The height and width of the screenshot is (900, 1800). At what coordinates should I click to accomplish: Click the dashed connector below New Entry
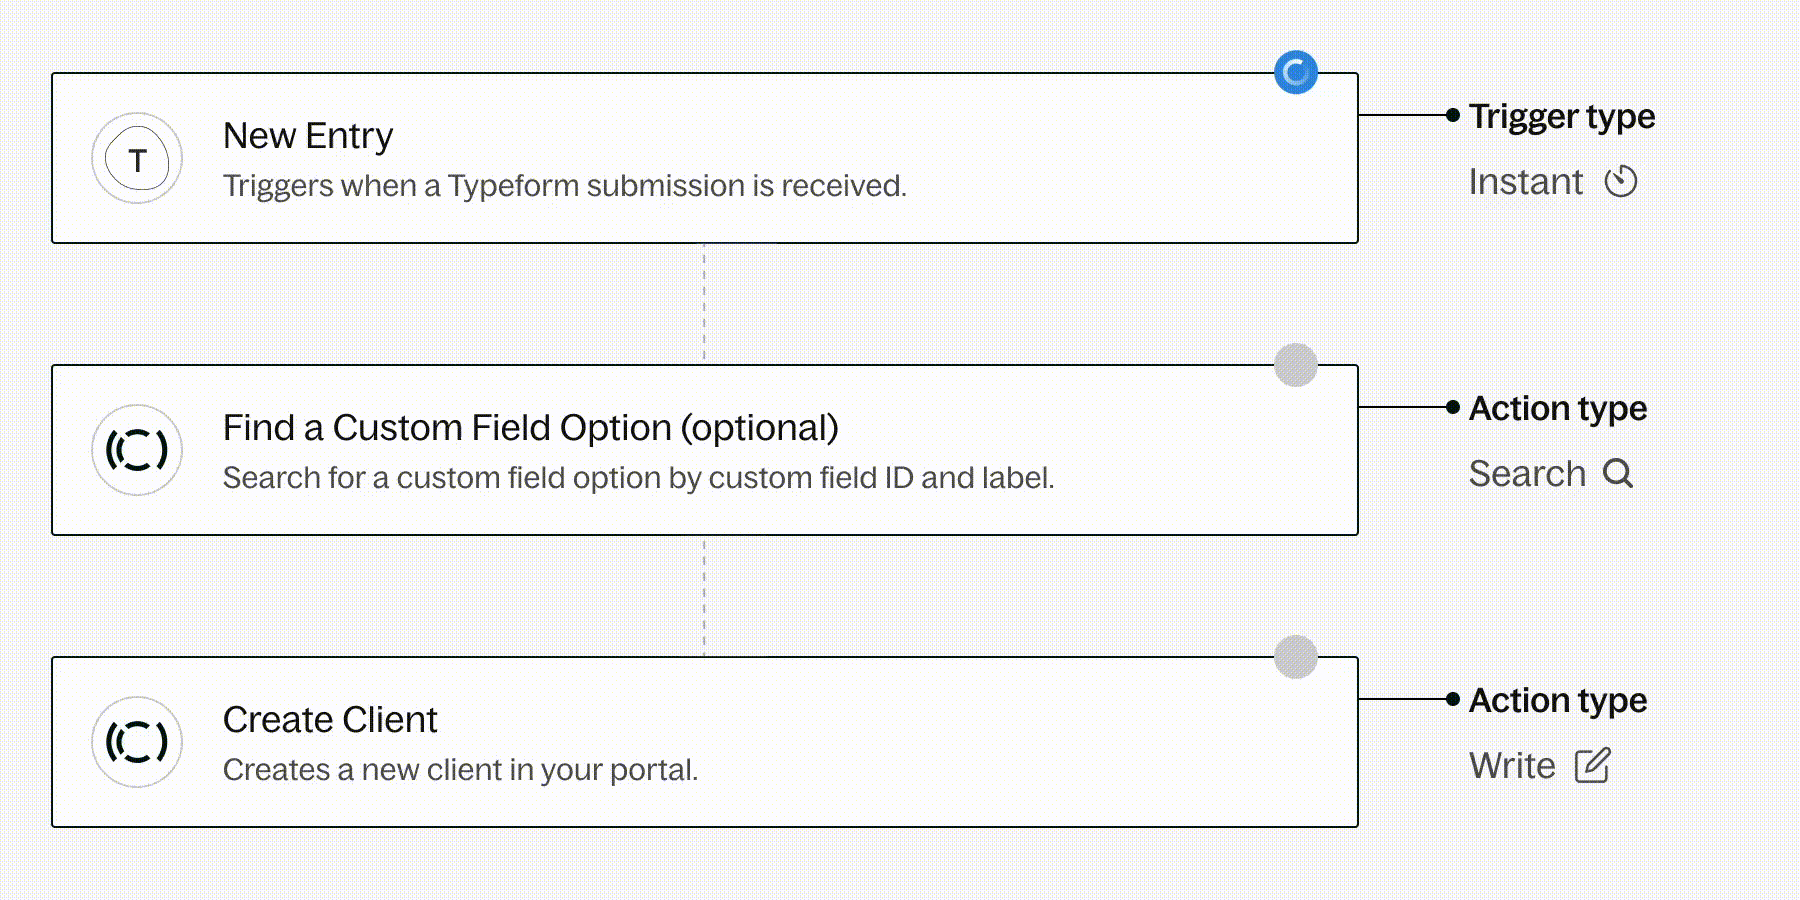(704, 303)
